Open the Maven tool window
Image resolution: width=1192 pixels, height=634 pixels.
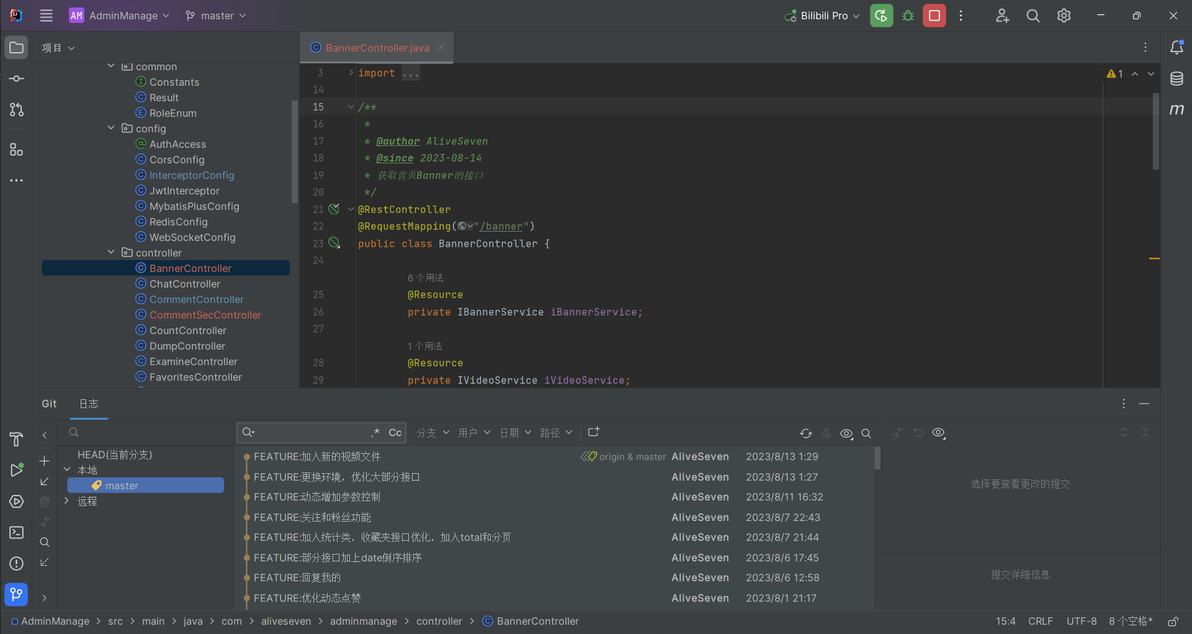1177,109
